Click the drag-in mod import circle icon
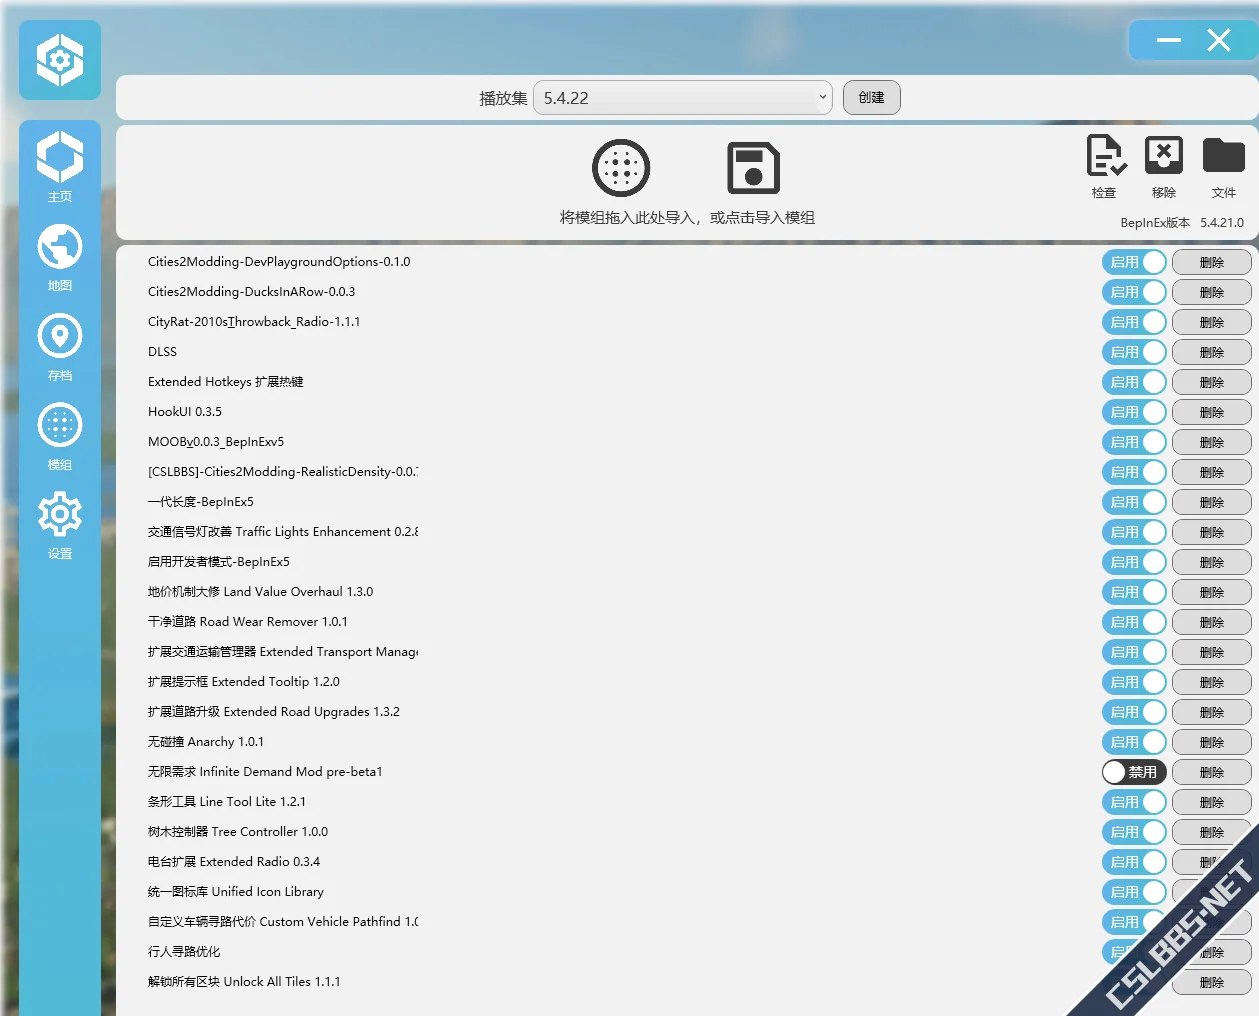1259x1016 pixels. click(x=621, y=168)
